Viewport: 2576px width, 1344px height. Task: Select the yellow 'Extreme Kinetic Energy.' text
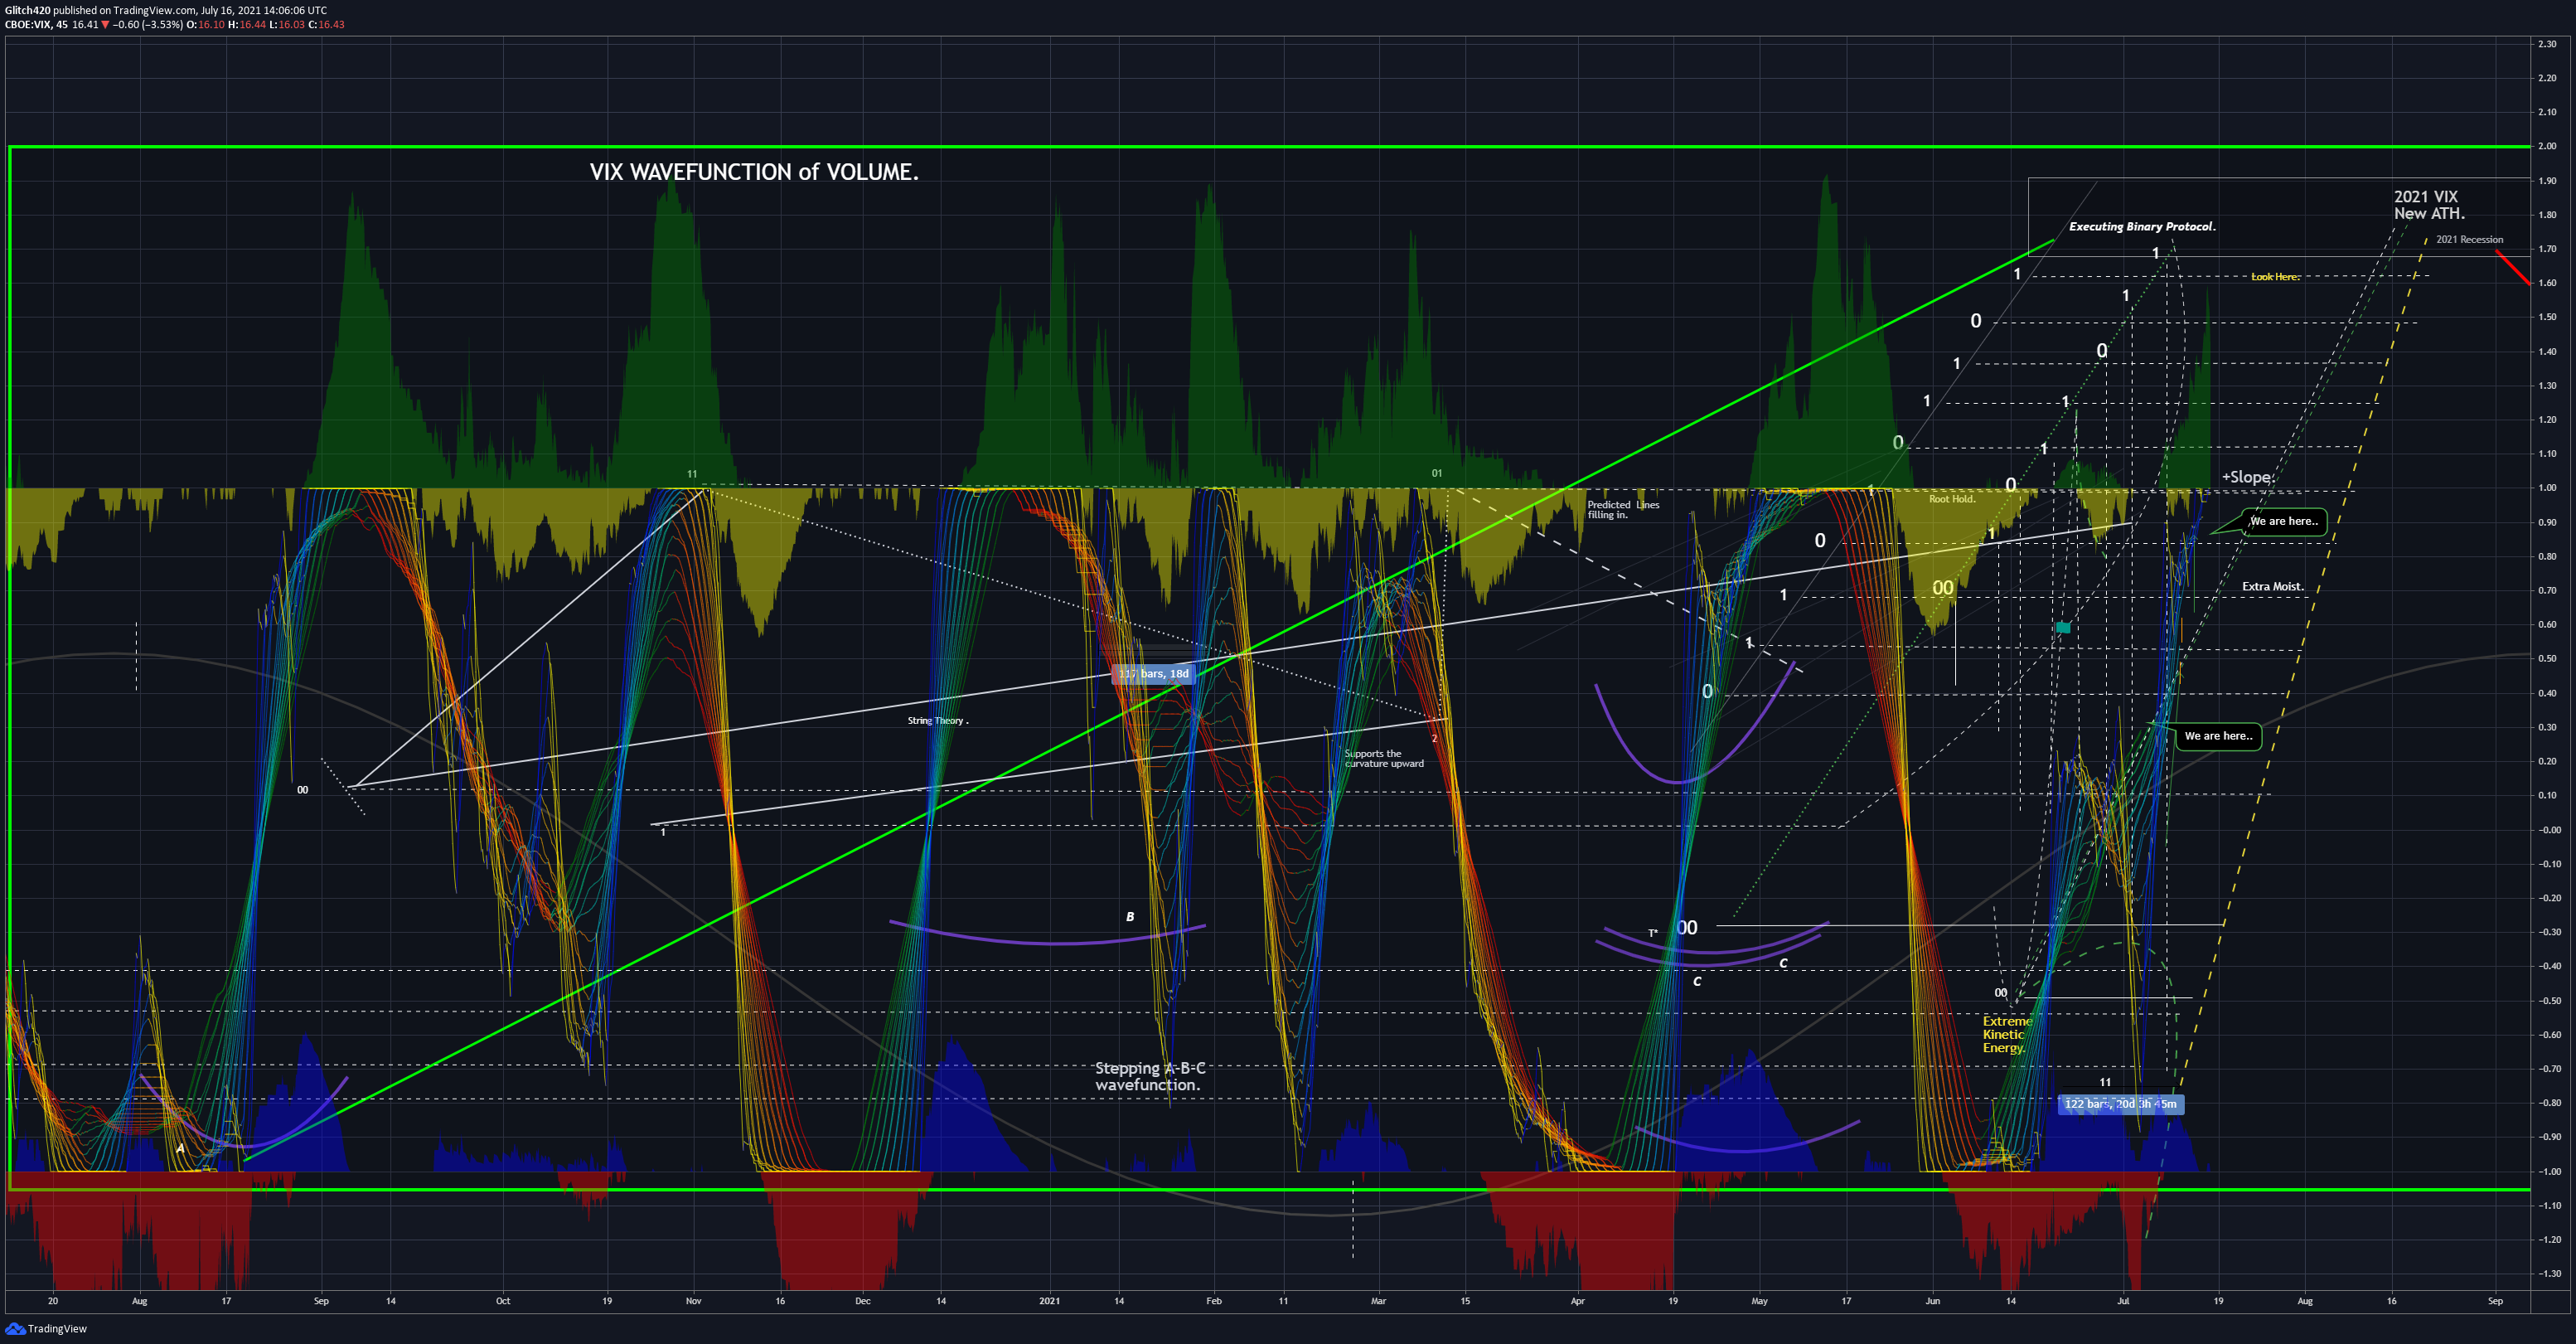(2007, 1035)
